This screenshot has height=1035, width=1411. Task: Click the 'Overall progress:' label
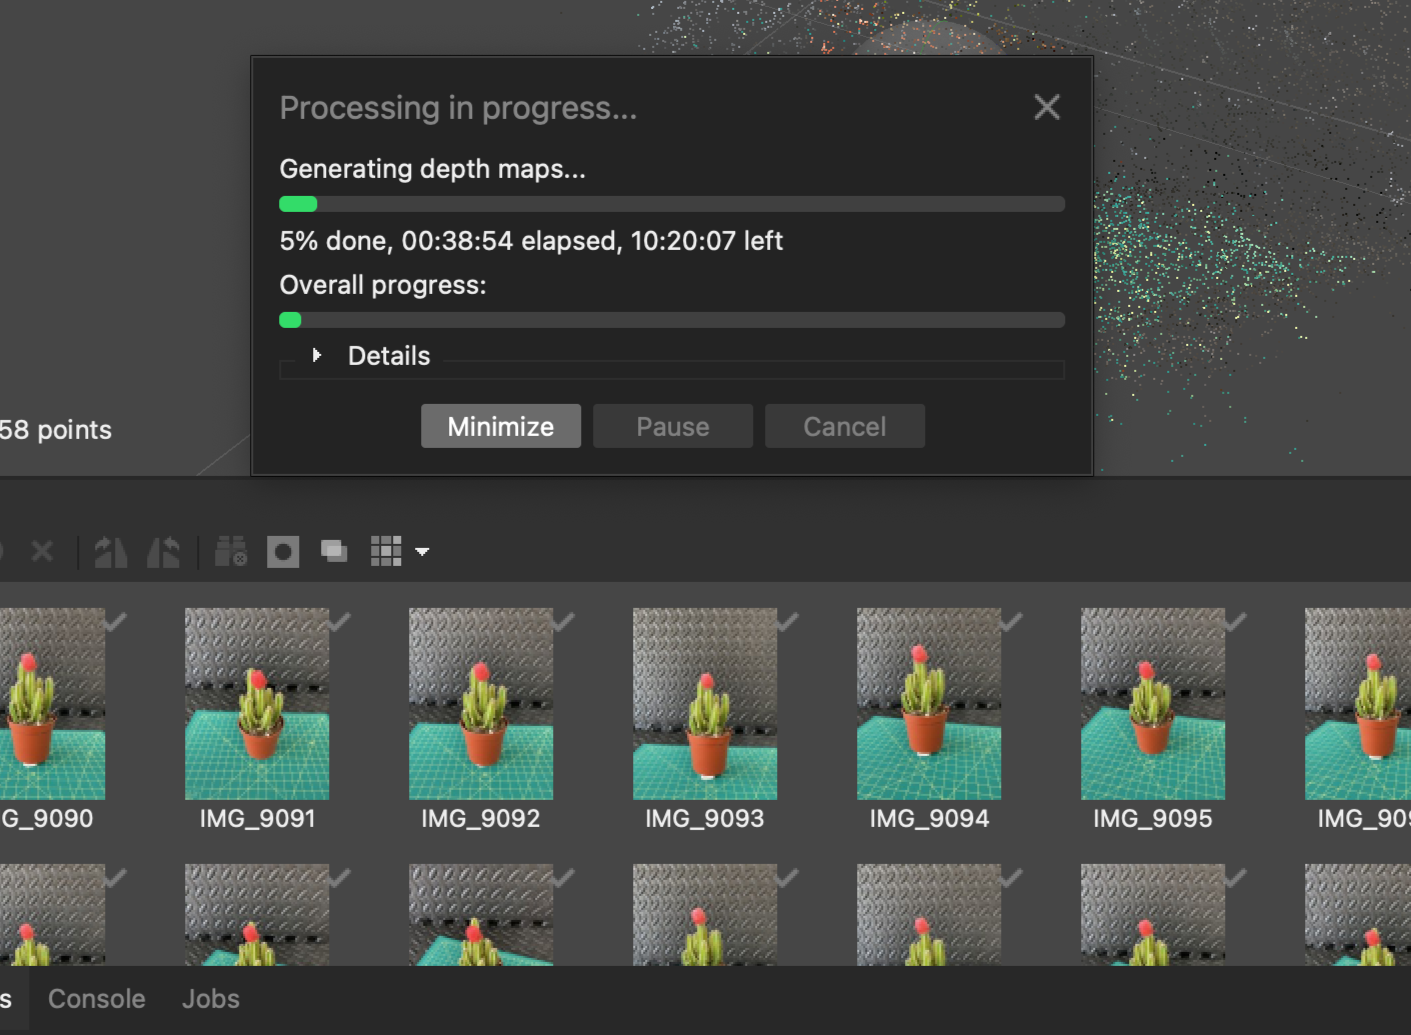[x=383, y=285]
